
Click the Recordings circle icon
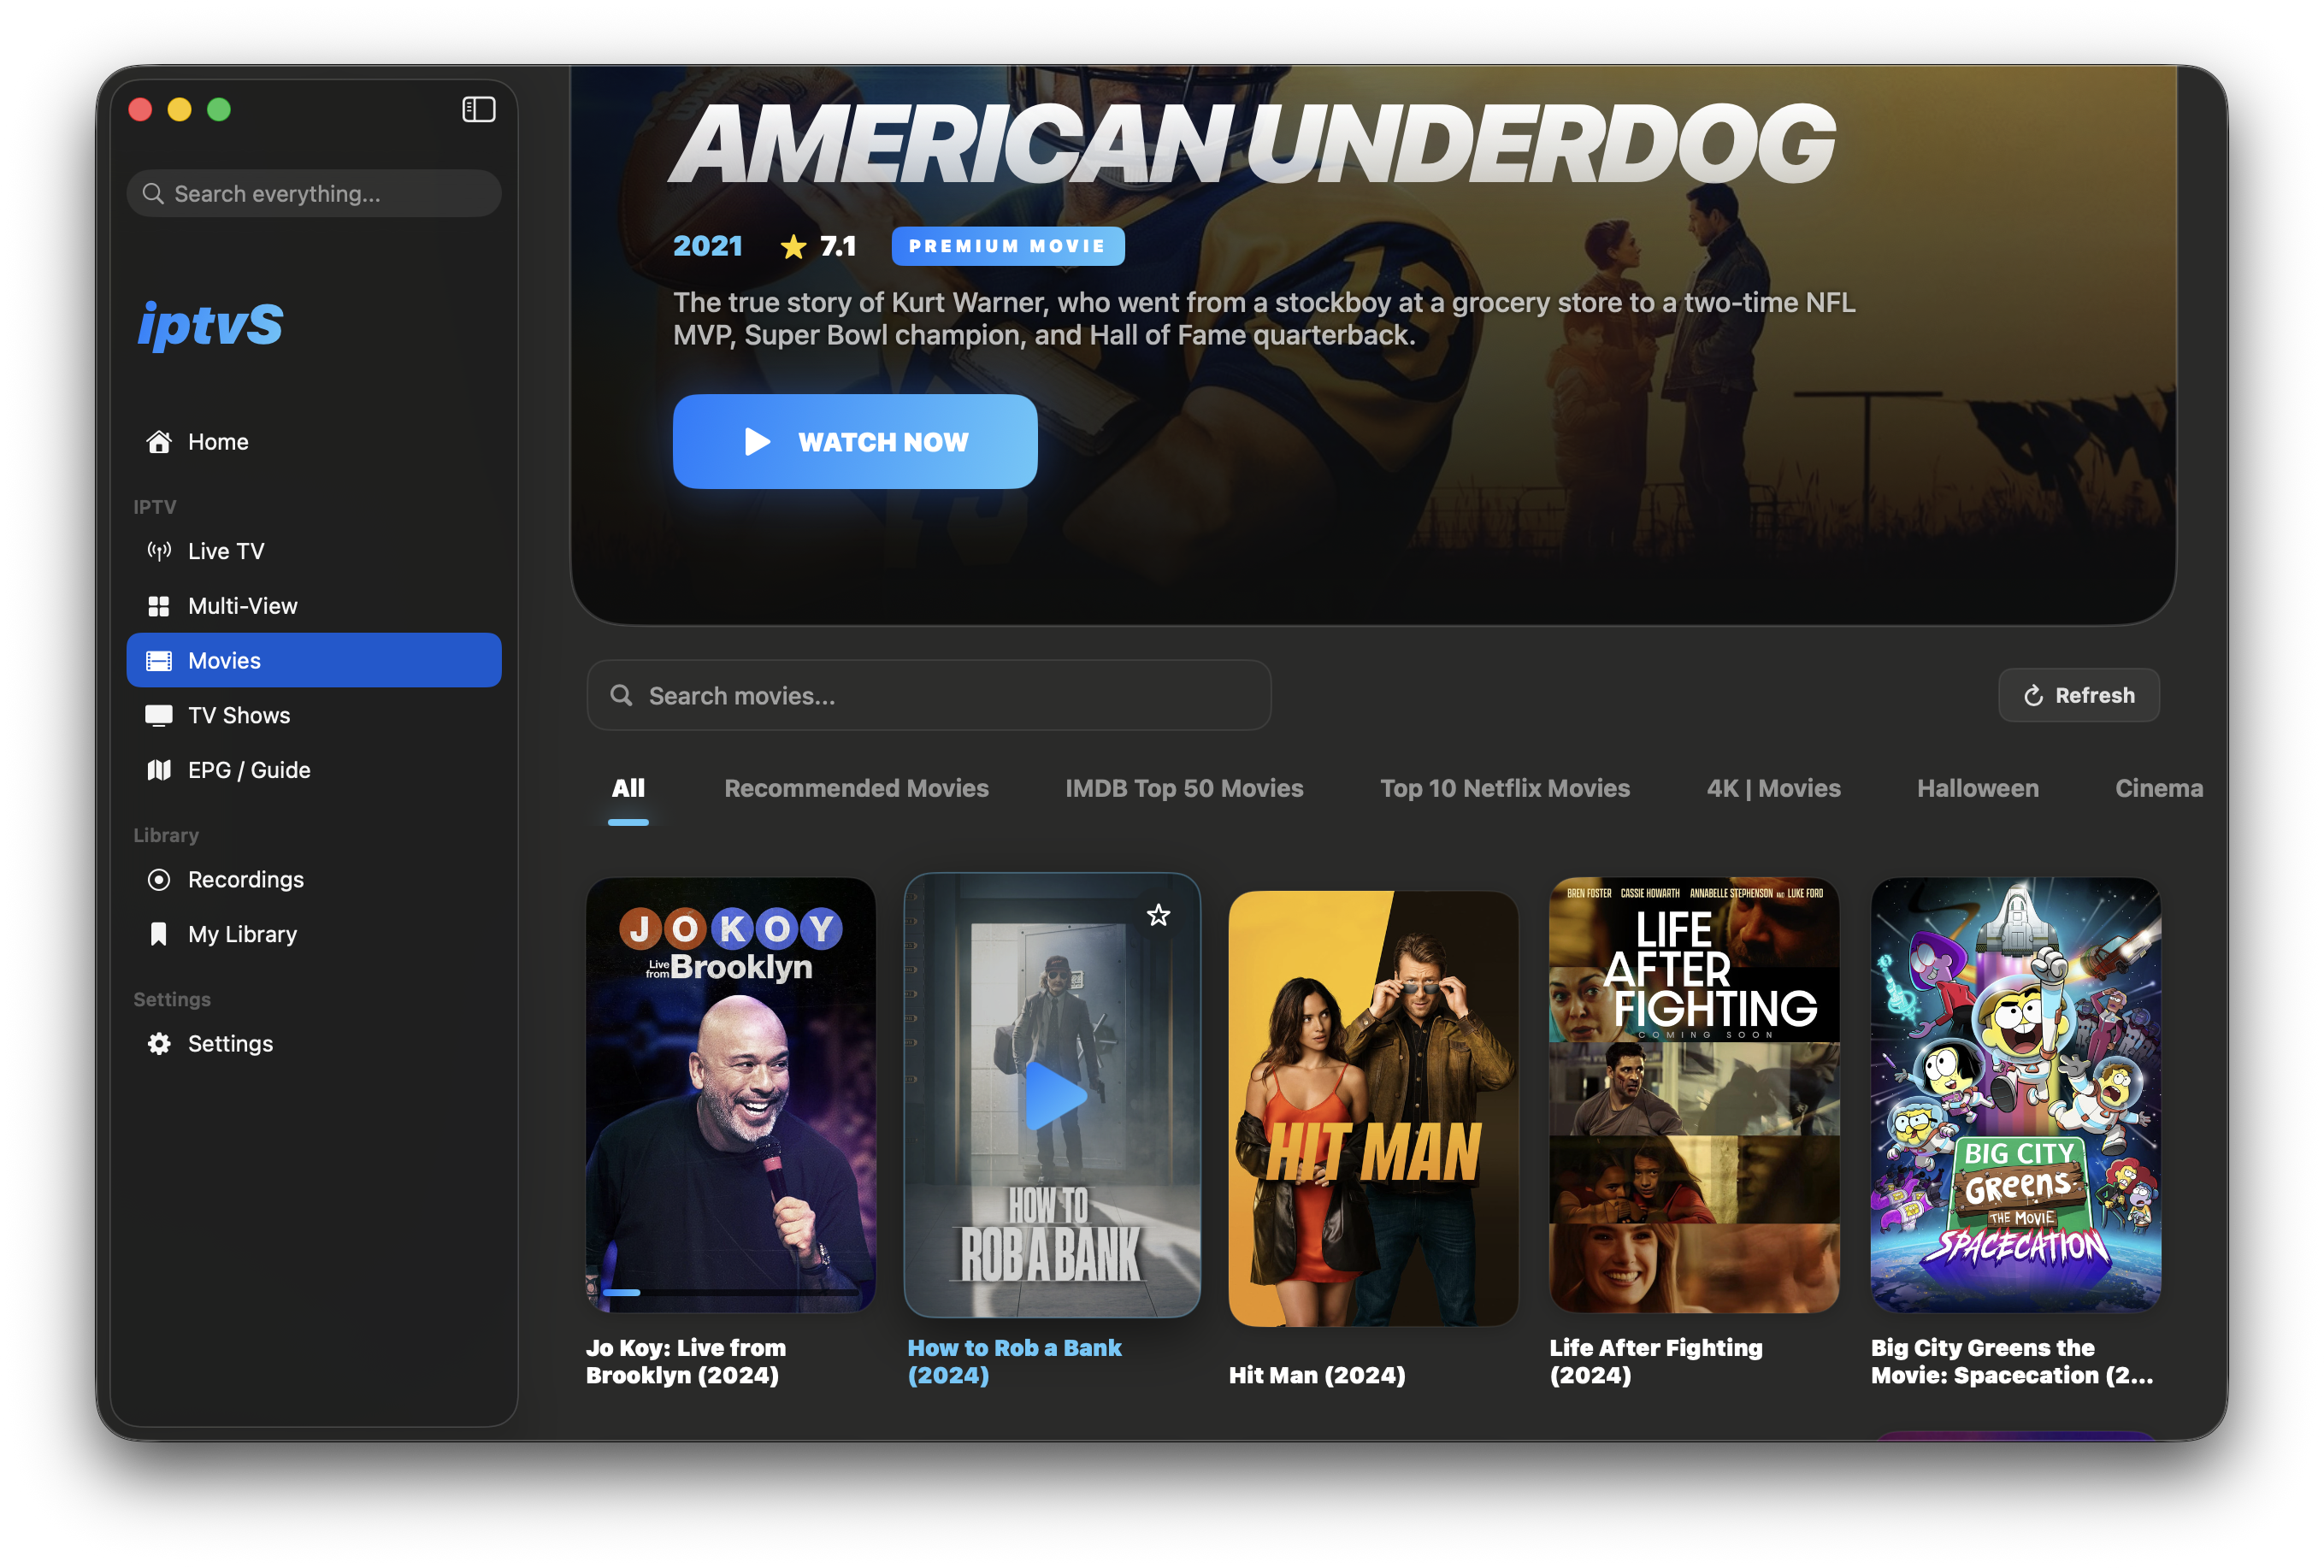pos(159,880)
